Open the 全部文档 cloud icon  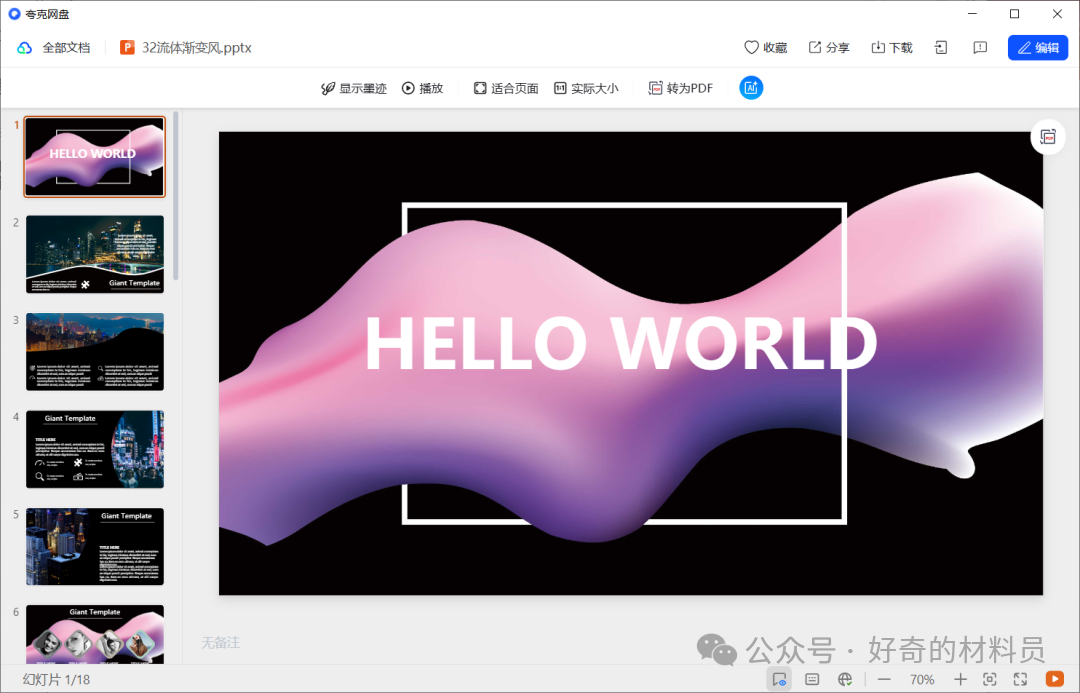24,48
